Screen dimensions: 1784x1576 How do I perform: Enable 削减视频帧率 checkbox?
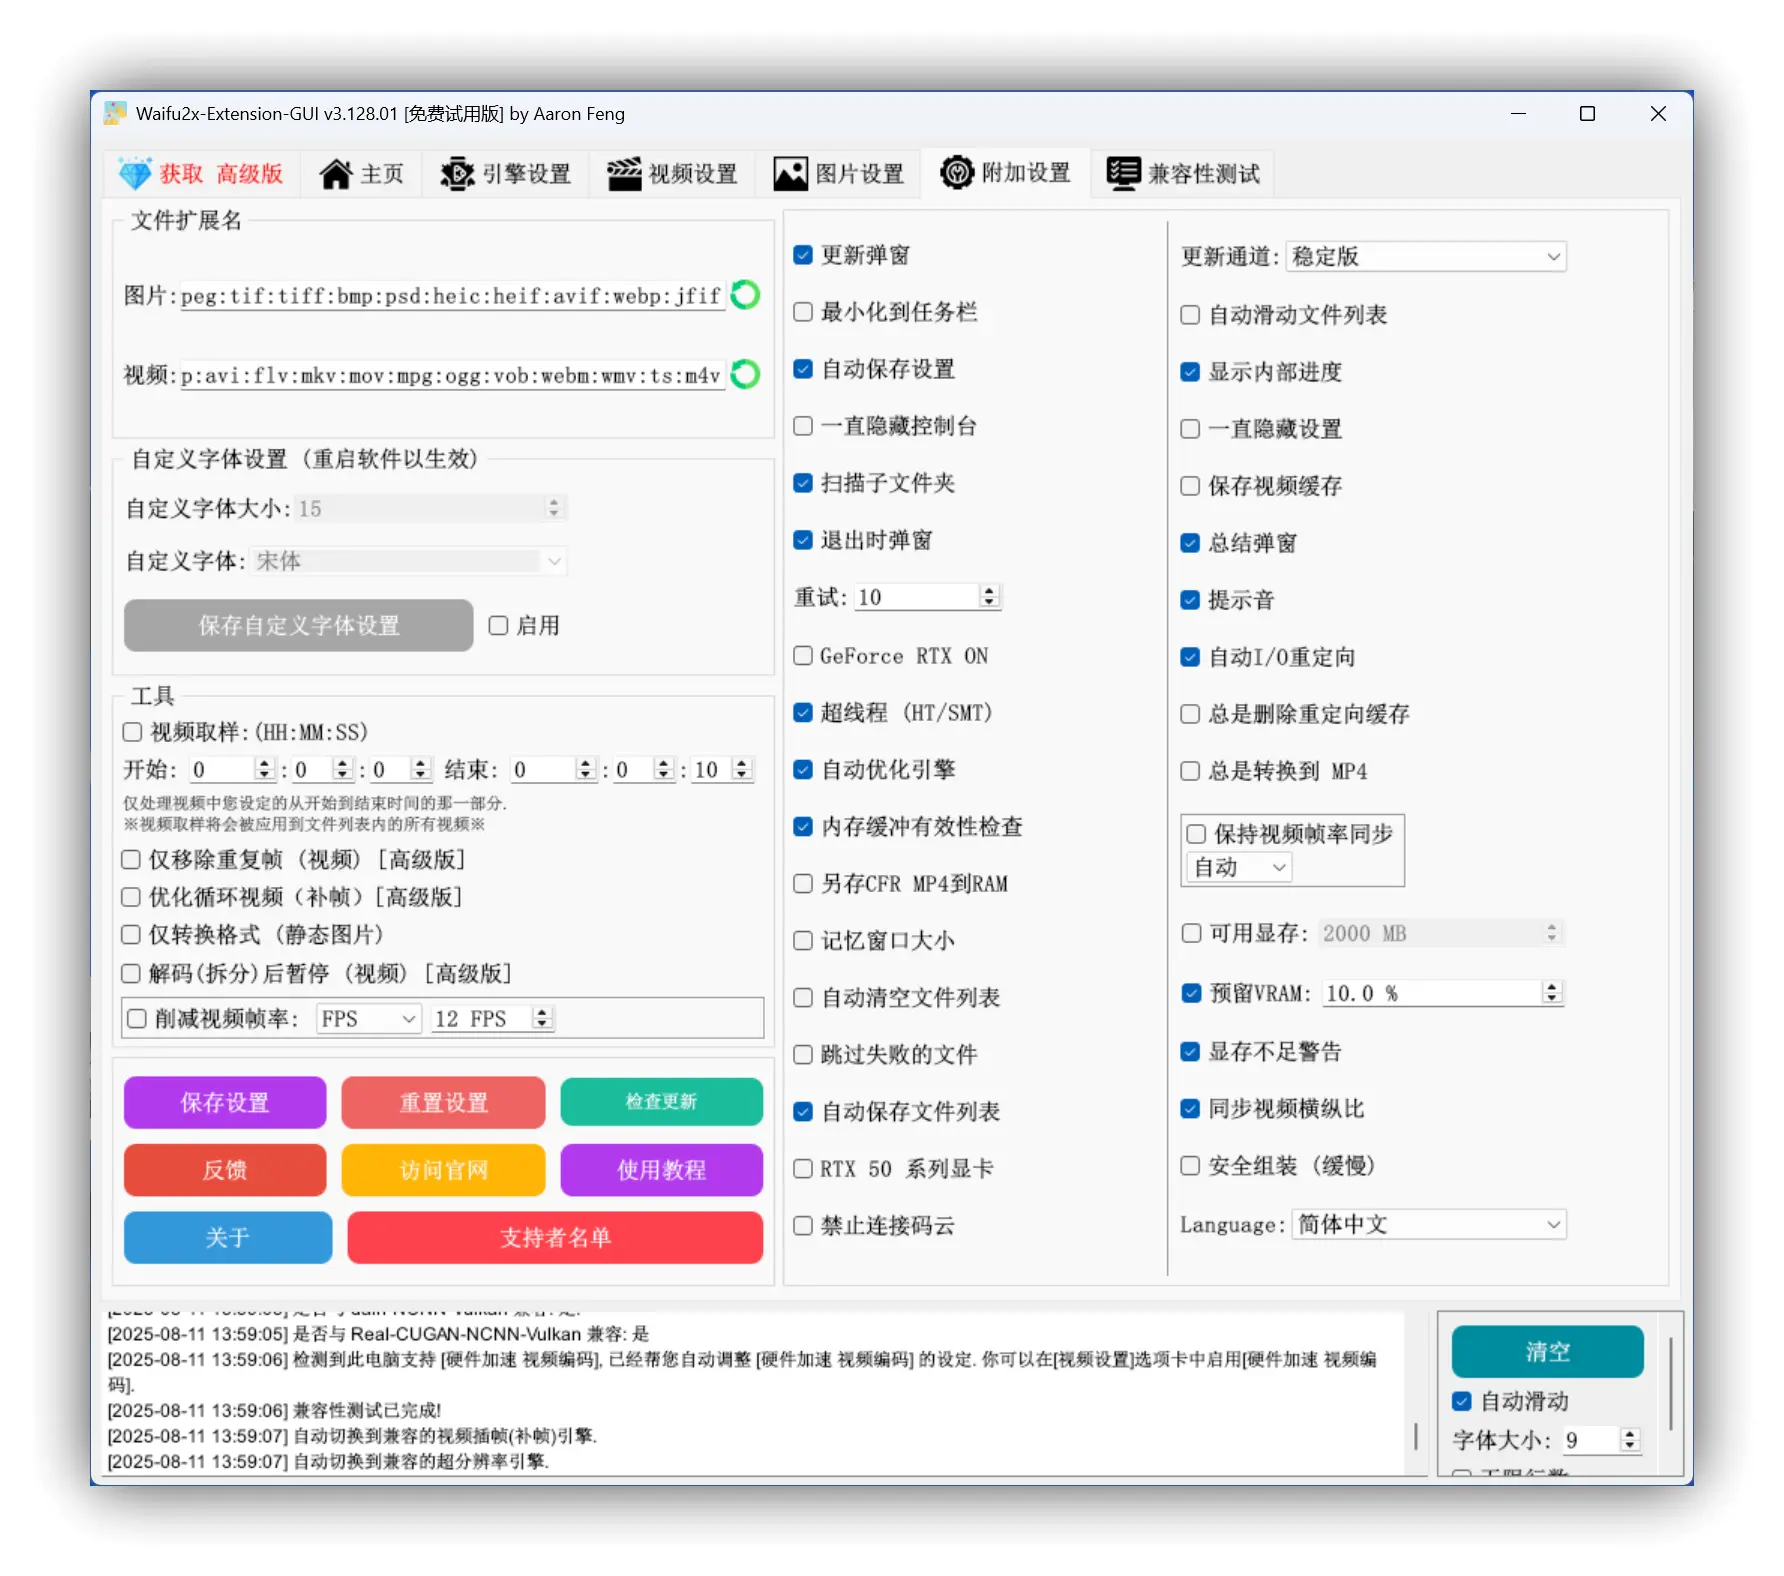pos(137,1019)
